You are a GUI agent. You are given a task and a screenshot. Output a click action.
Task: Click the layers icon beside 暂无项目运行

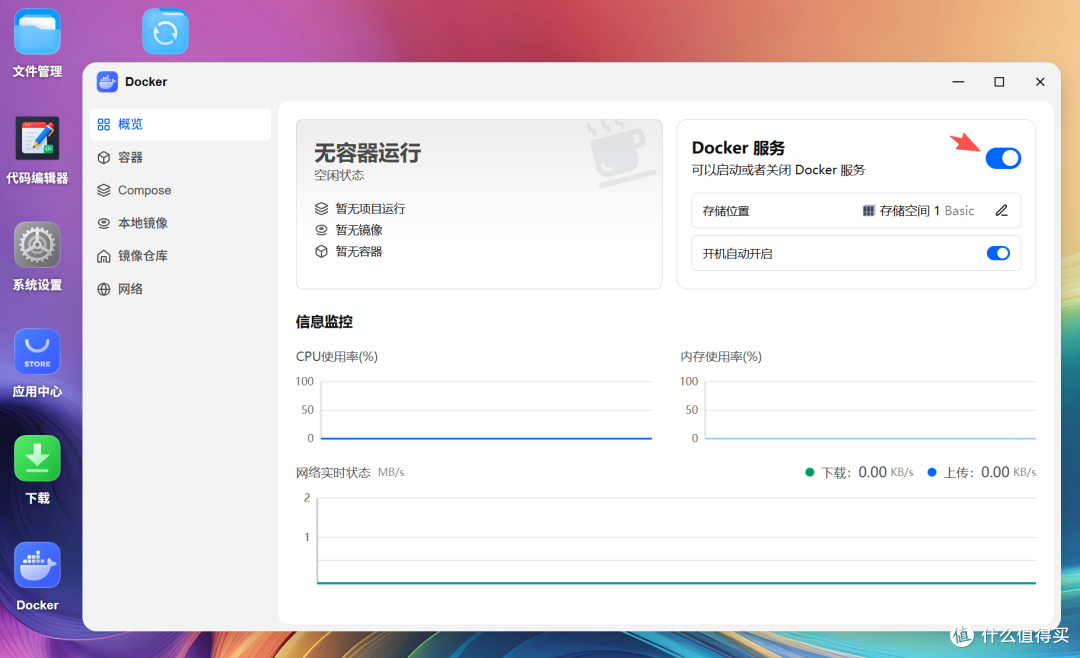(x=321, y=208)
